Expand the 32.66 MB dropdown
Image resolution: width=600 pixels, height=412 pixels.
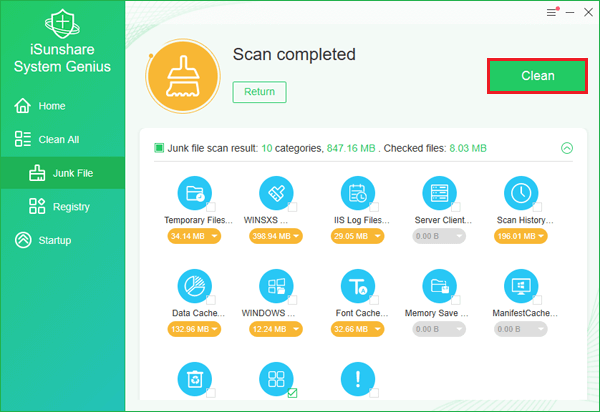point(357,329)
